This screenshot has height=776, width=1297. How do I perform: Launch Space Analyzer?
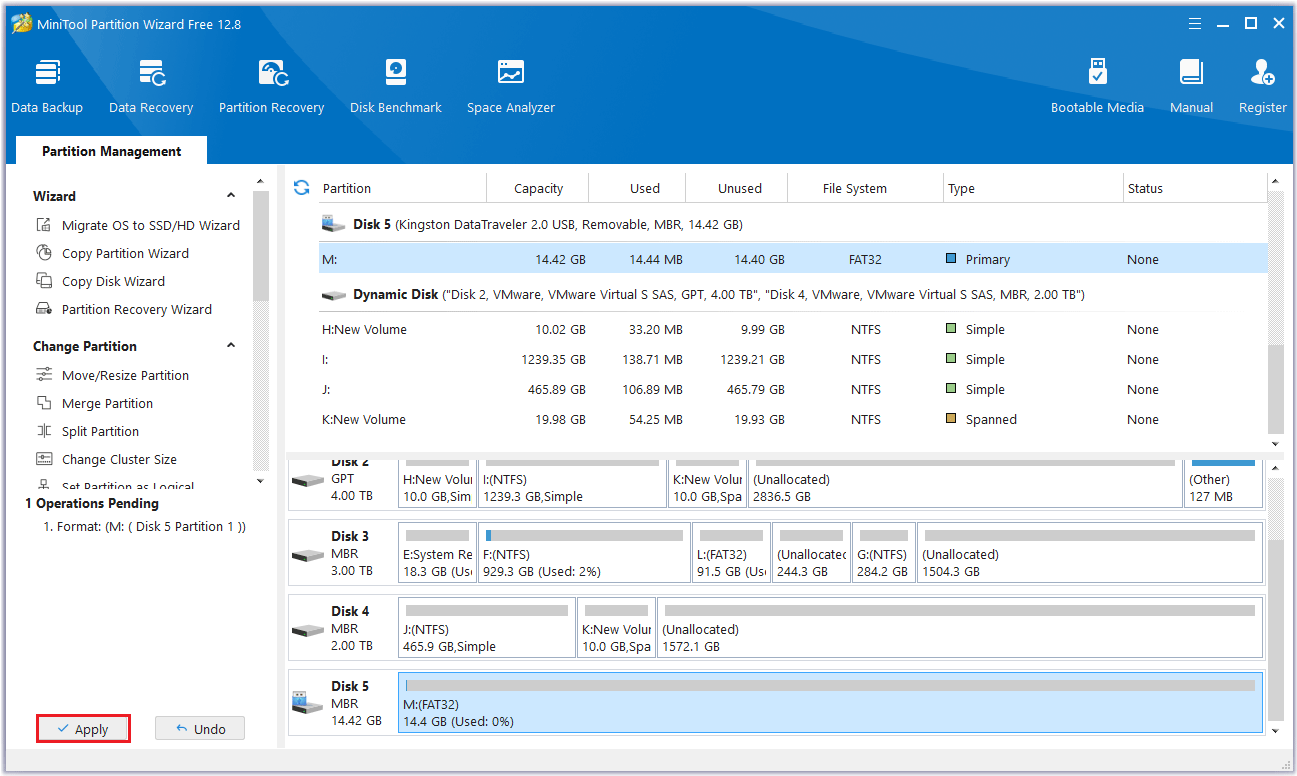tap(511, 87)
